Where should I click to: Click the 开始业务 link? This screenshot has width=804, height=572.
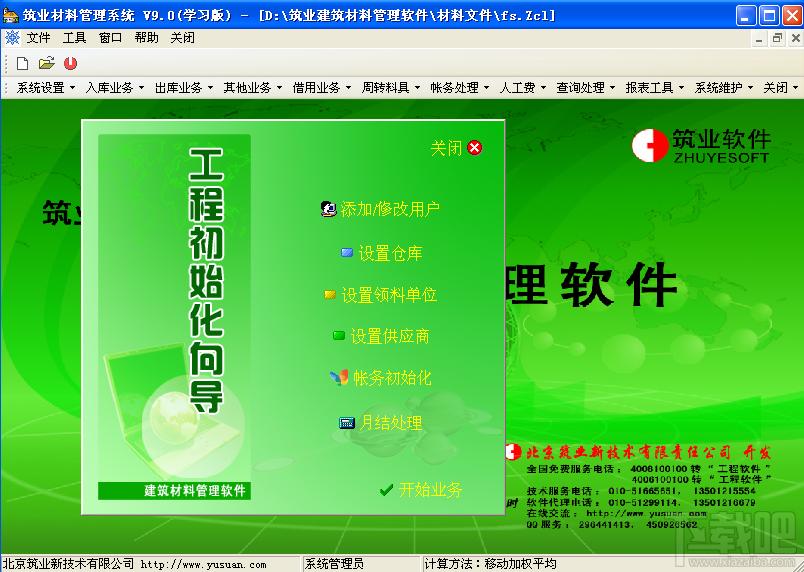click(431, 489)
